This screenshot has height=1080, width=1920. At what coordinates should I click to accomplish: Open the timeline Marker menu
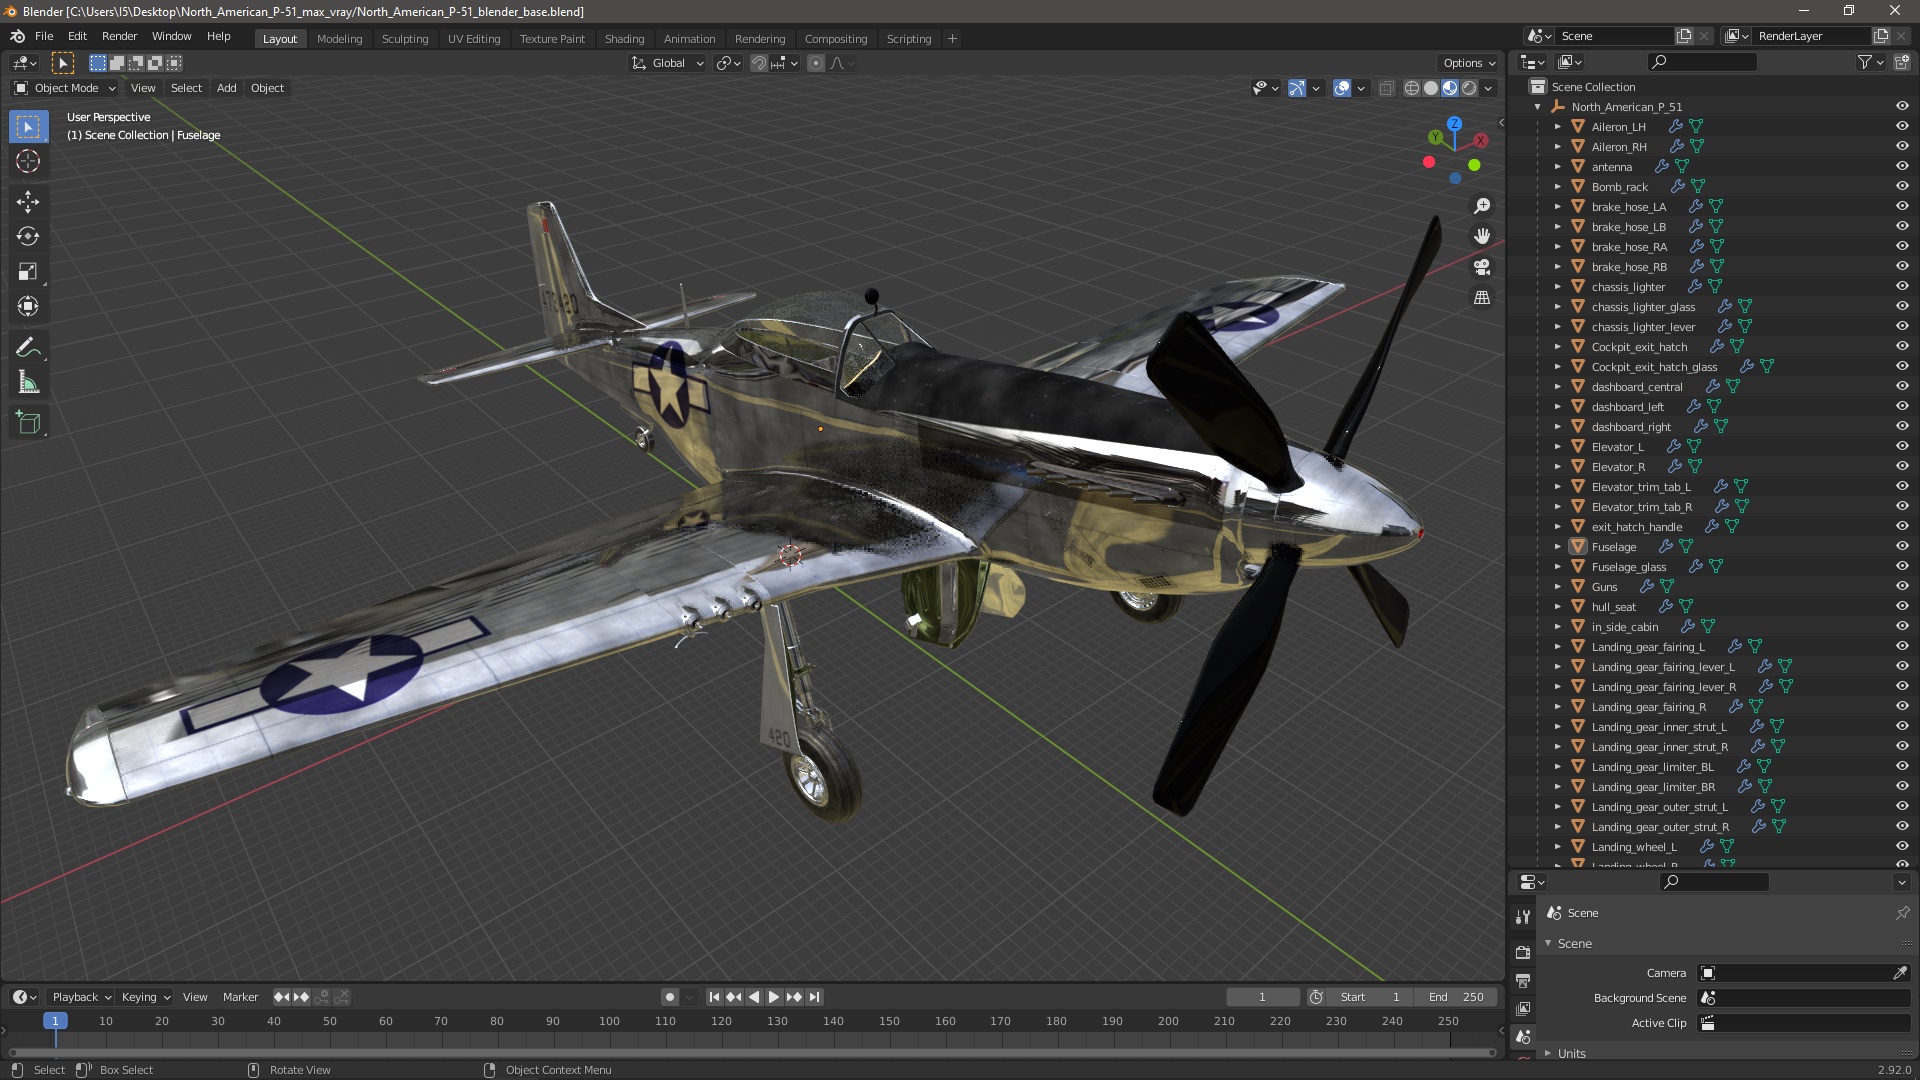[x=240, y=997]
